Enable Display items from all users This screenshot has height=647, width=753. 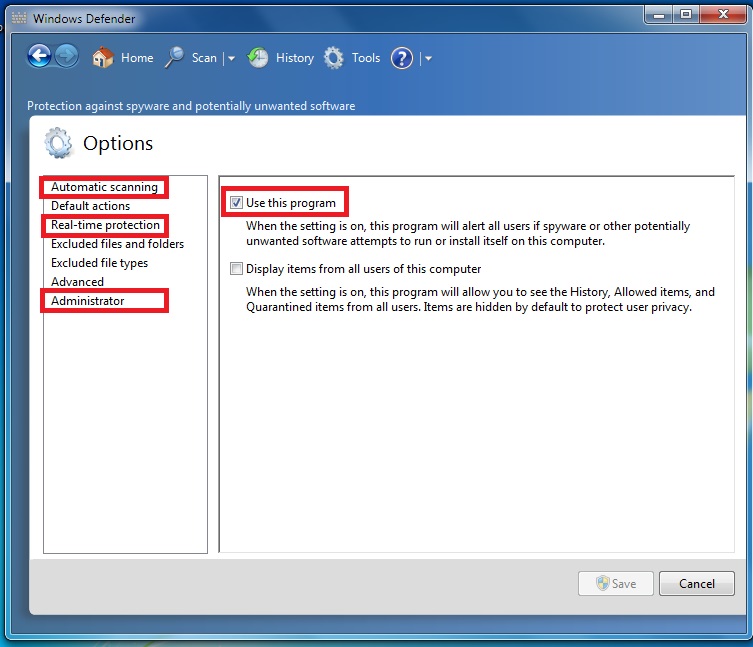(236, 269)
